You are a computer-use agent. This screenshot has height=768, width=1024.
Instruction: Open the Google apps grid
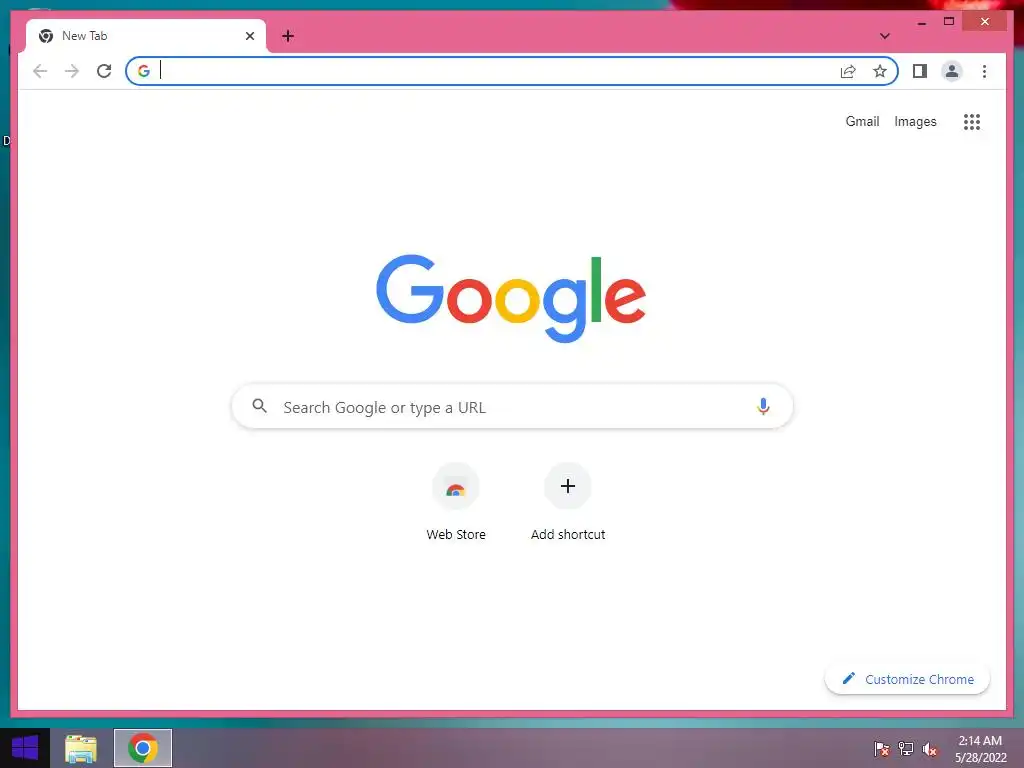click(x=972, y=121)
